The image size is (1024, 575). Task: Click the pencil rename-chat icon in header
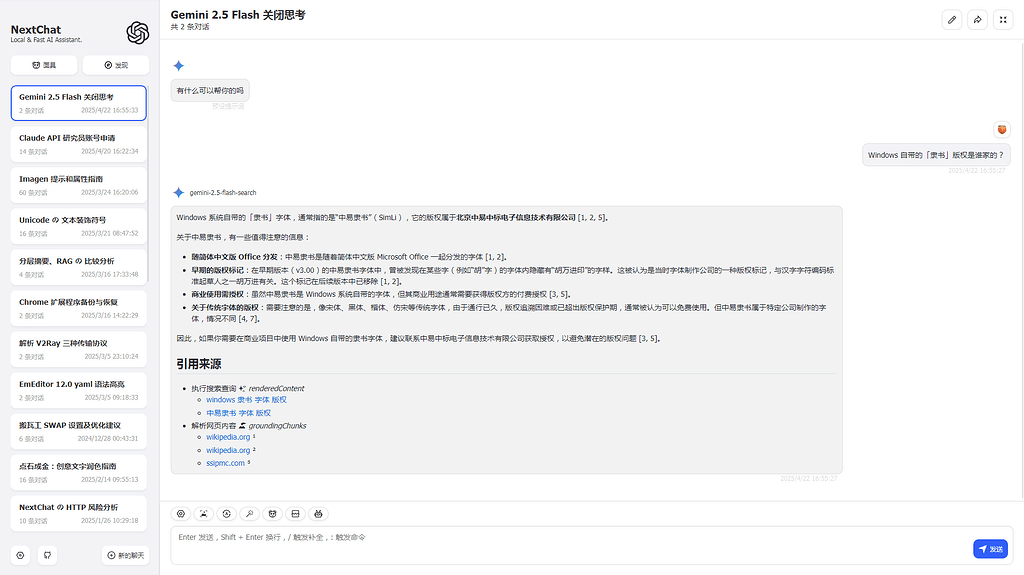point(952,20)
